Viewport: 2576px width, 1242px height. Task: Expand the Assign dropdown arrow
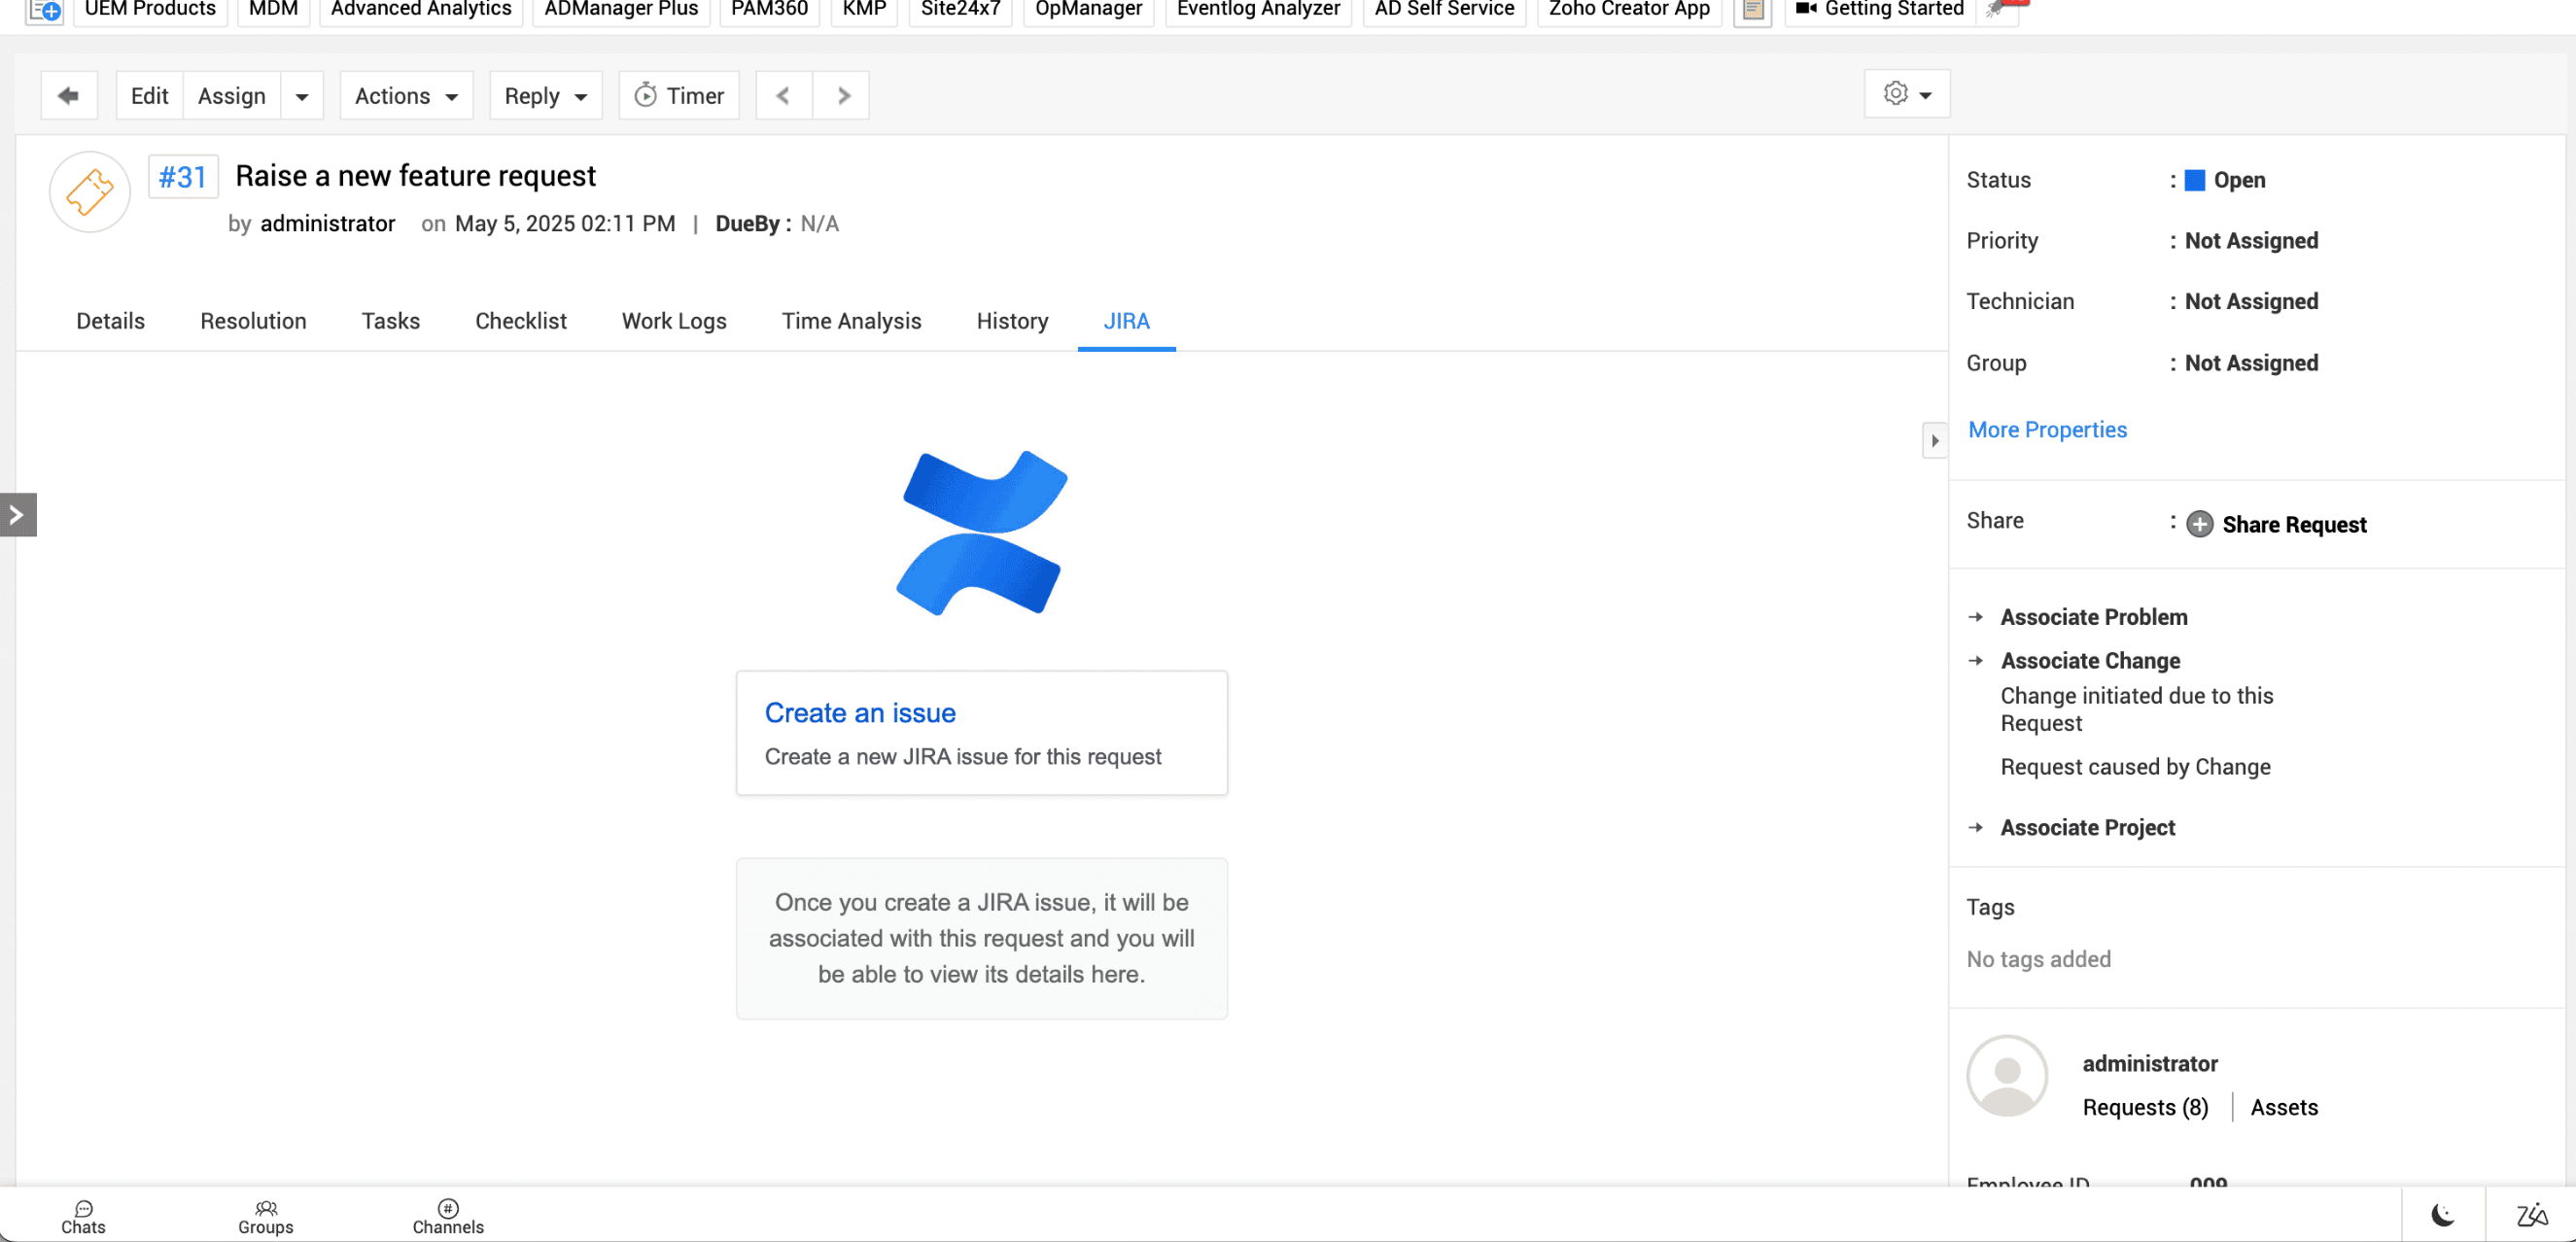[302, 96]
